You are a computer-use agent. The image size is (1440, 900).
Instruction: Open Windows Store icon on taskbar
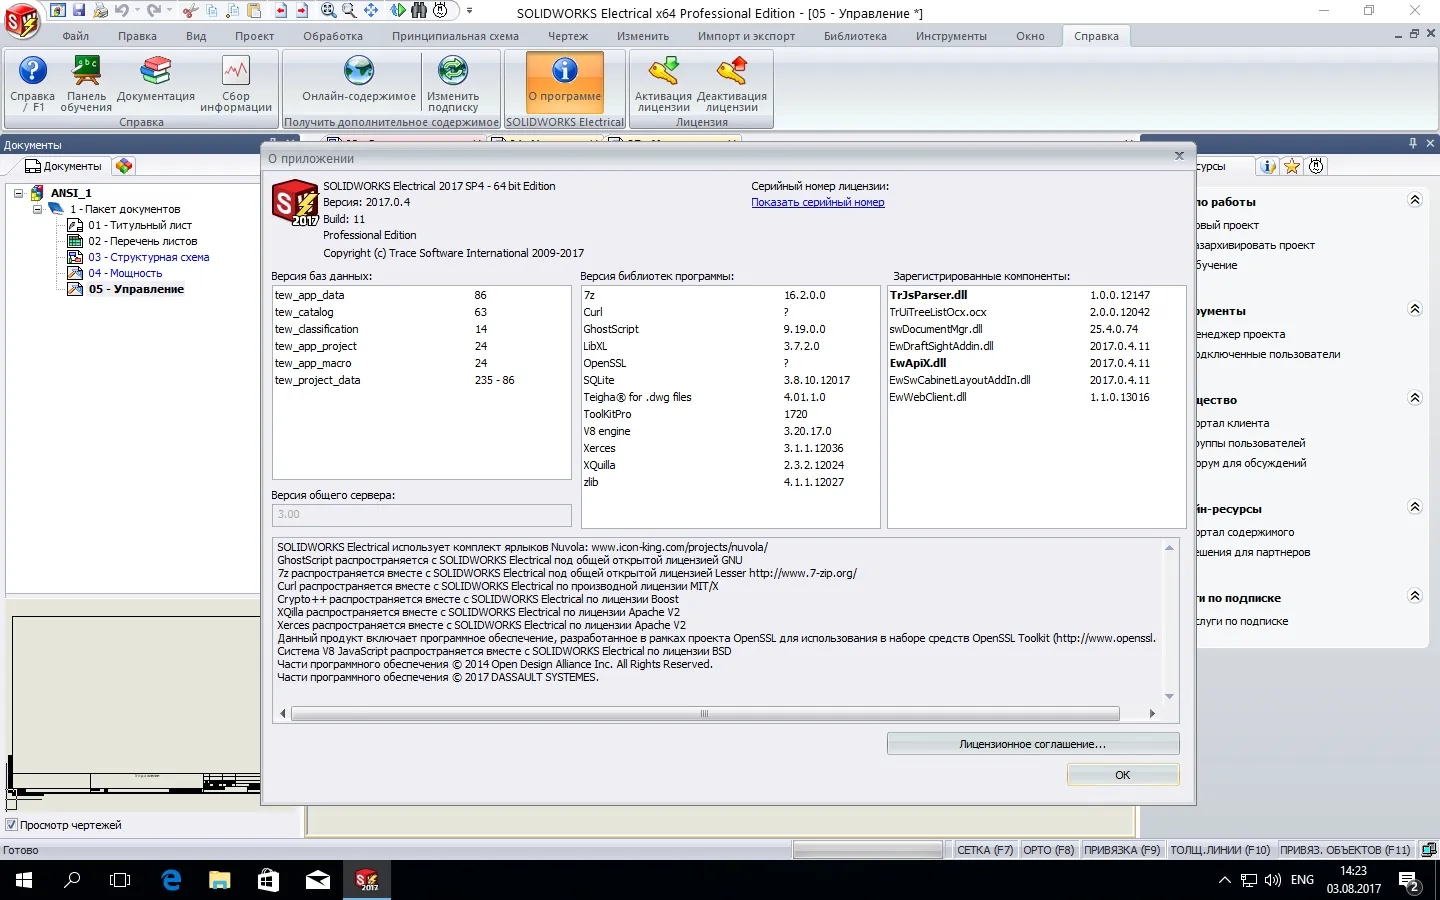(x=268, y=880)
